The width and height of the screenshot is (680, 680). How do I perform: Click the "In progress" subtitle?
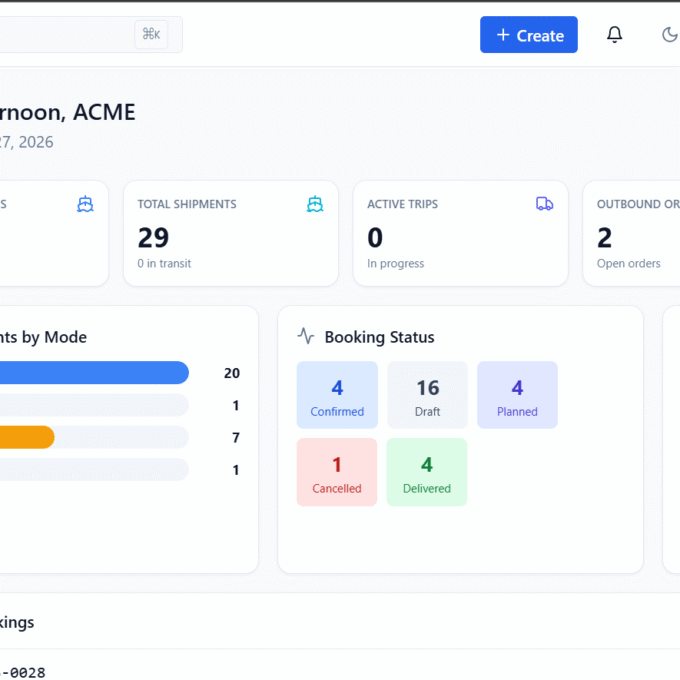click(396, 263)
